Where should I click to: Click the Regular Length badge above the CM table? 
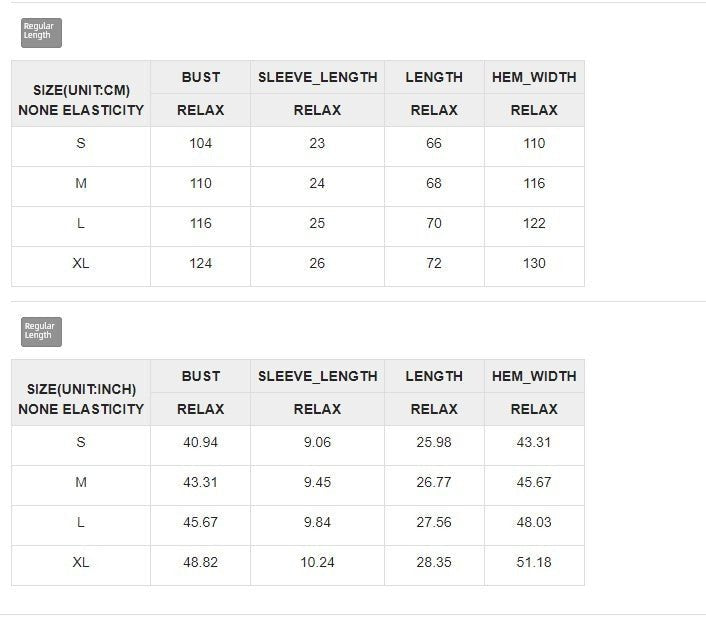point(41,33)
